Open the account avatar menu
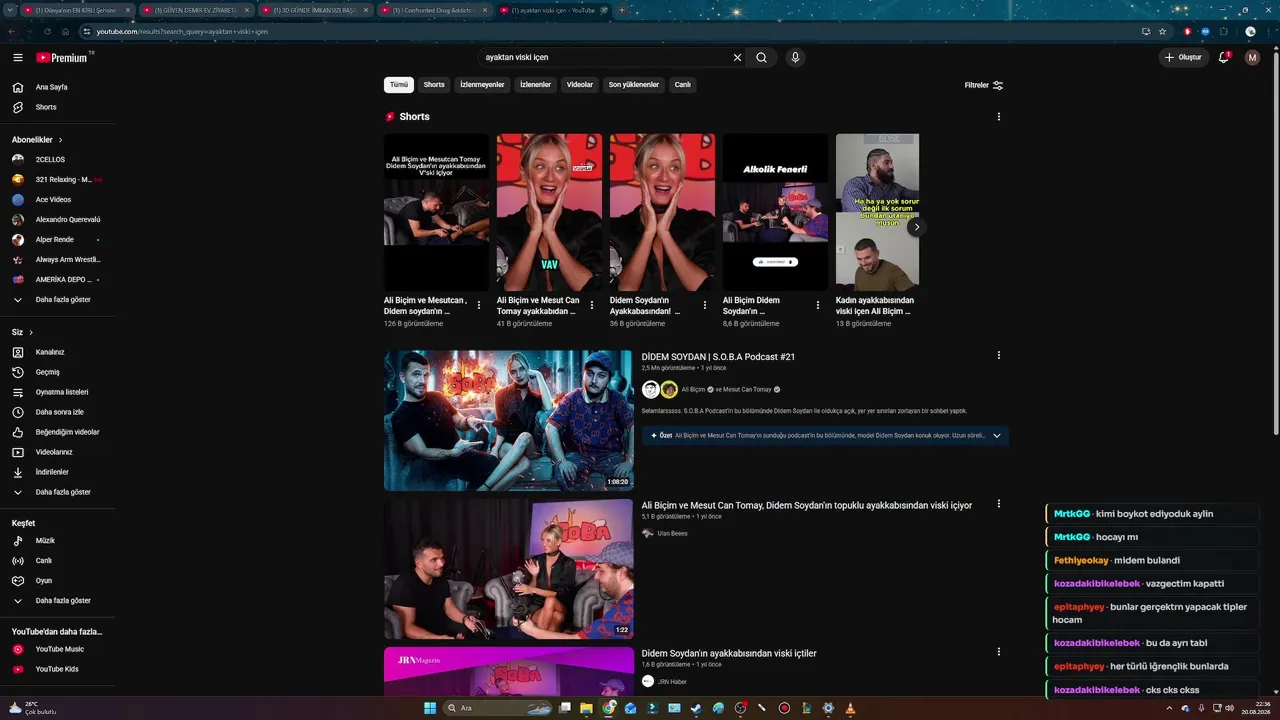This screenshot has width=1280, height=720. point(1252,58)
